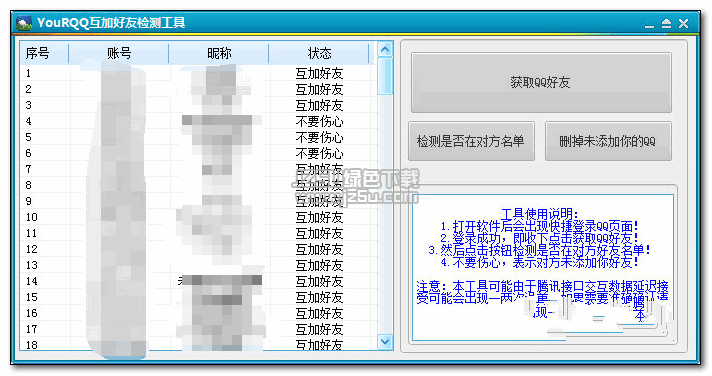Sort by the 序号 column header

click(44, 54)
